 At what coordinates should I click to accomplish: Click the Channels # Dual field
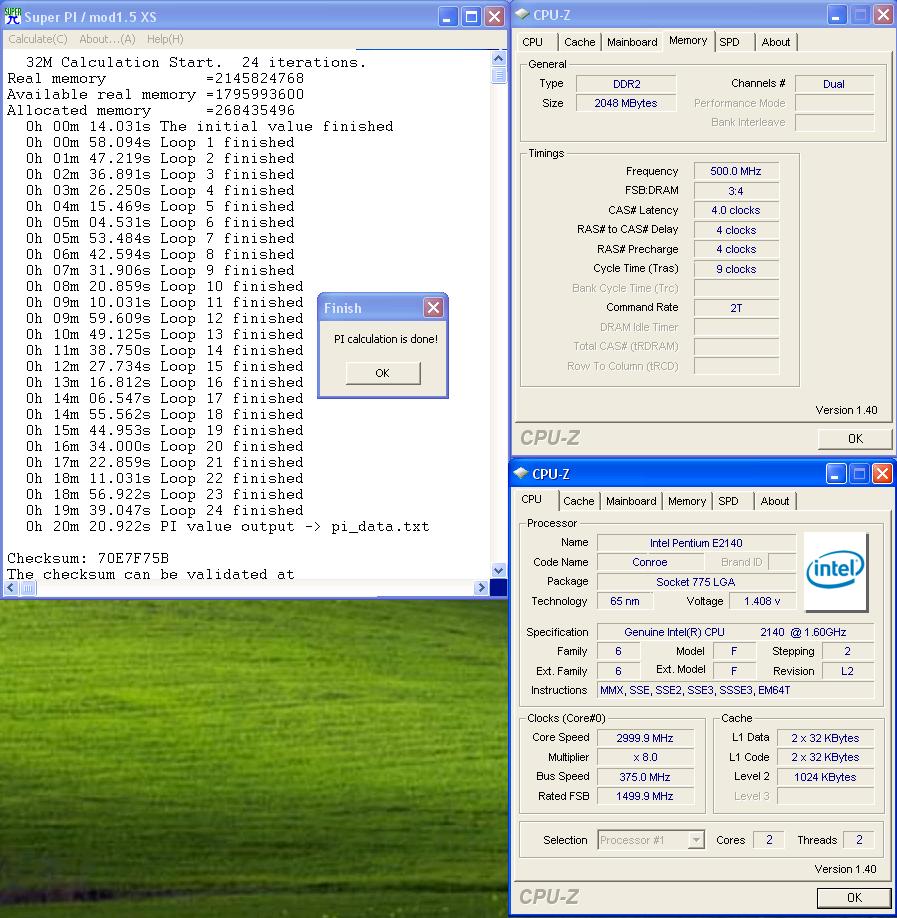pyautogui.click(x=834, y=84)
